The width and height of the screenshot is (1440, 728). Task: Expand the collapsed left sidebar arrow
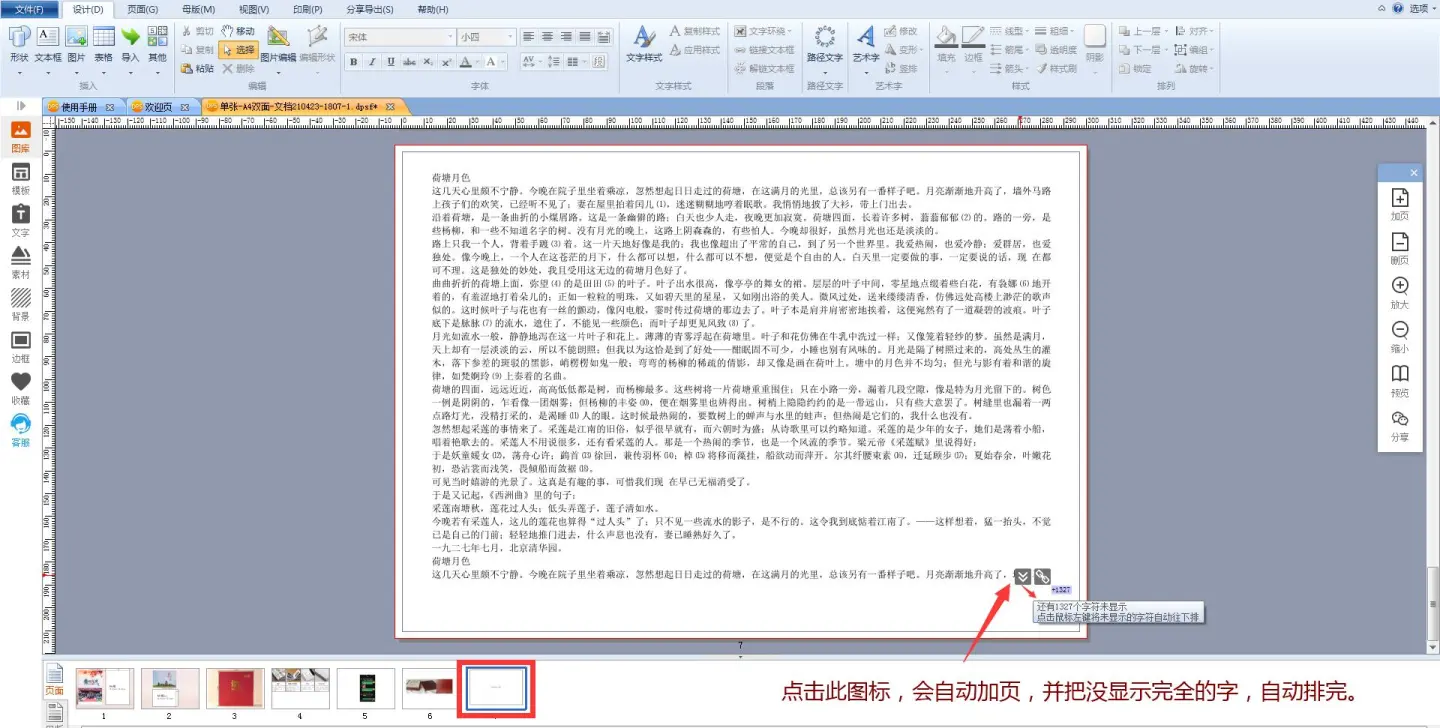[x=20, y=106]
